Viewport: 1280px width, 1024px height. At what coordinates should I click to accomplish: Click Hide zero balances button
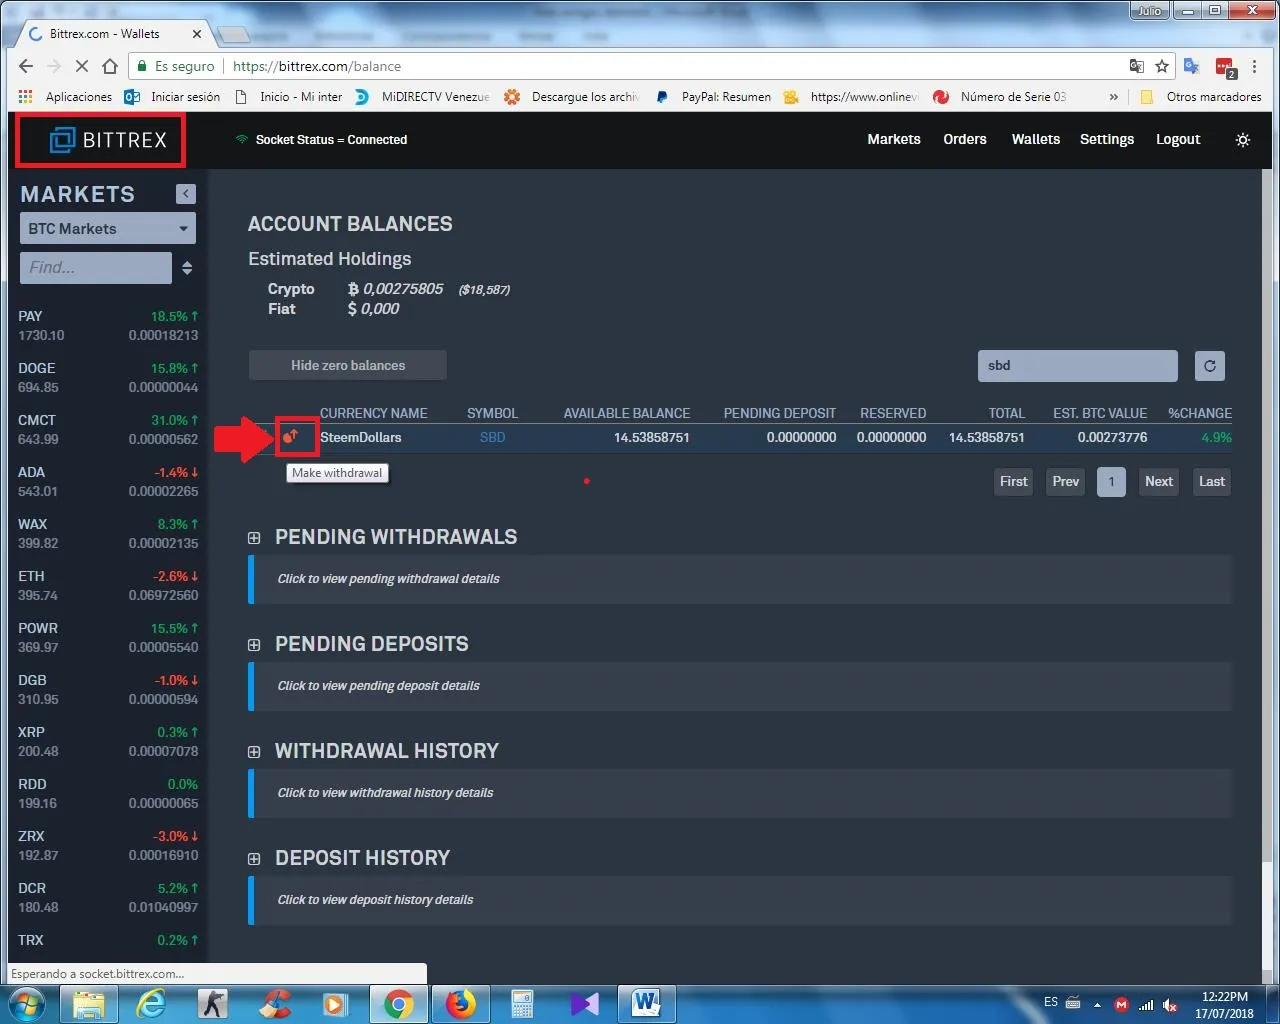(x=347, y=366)
